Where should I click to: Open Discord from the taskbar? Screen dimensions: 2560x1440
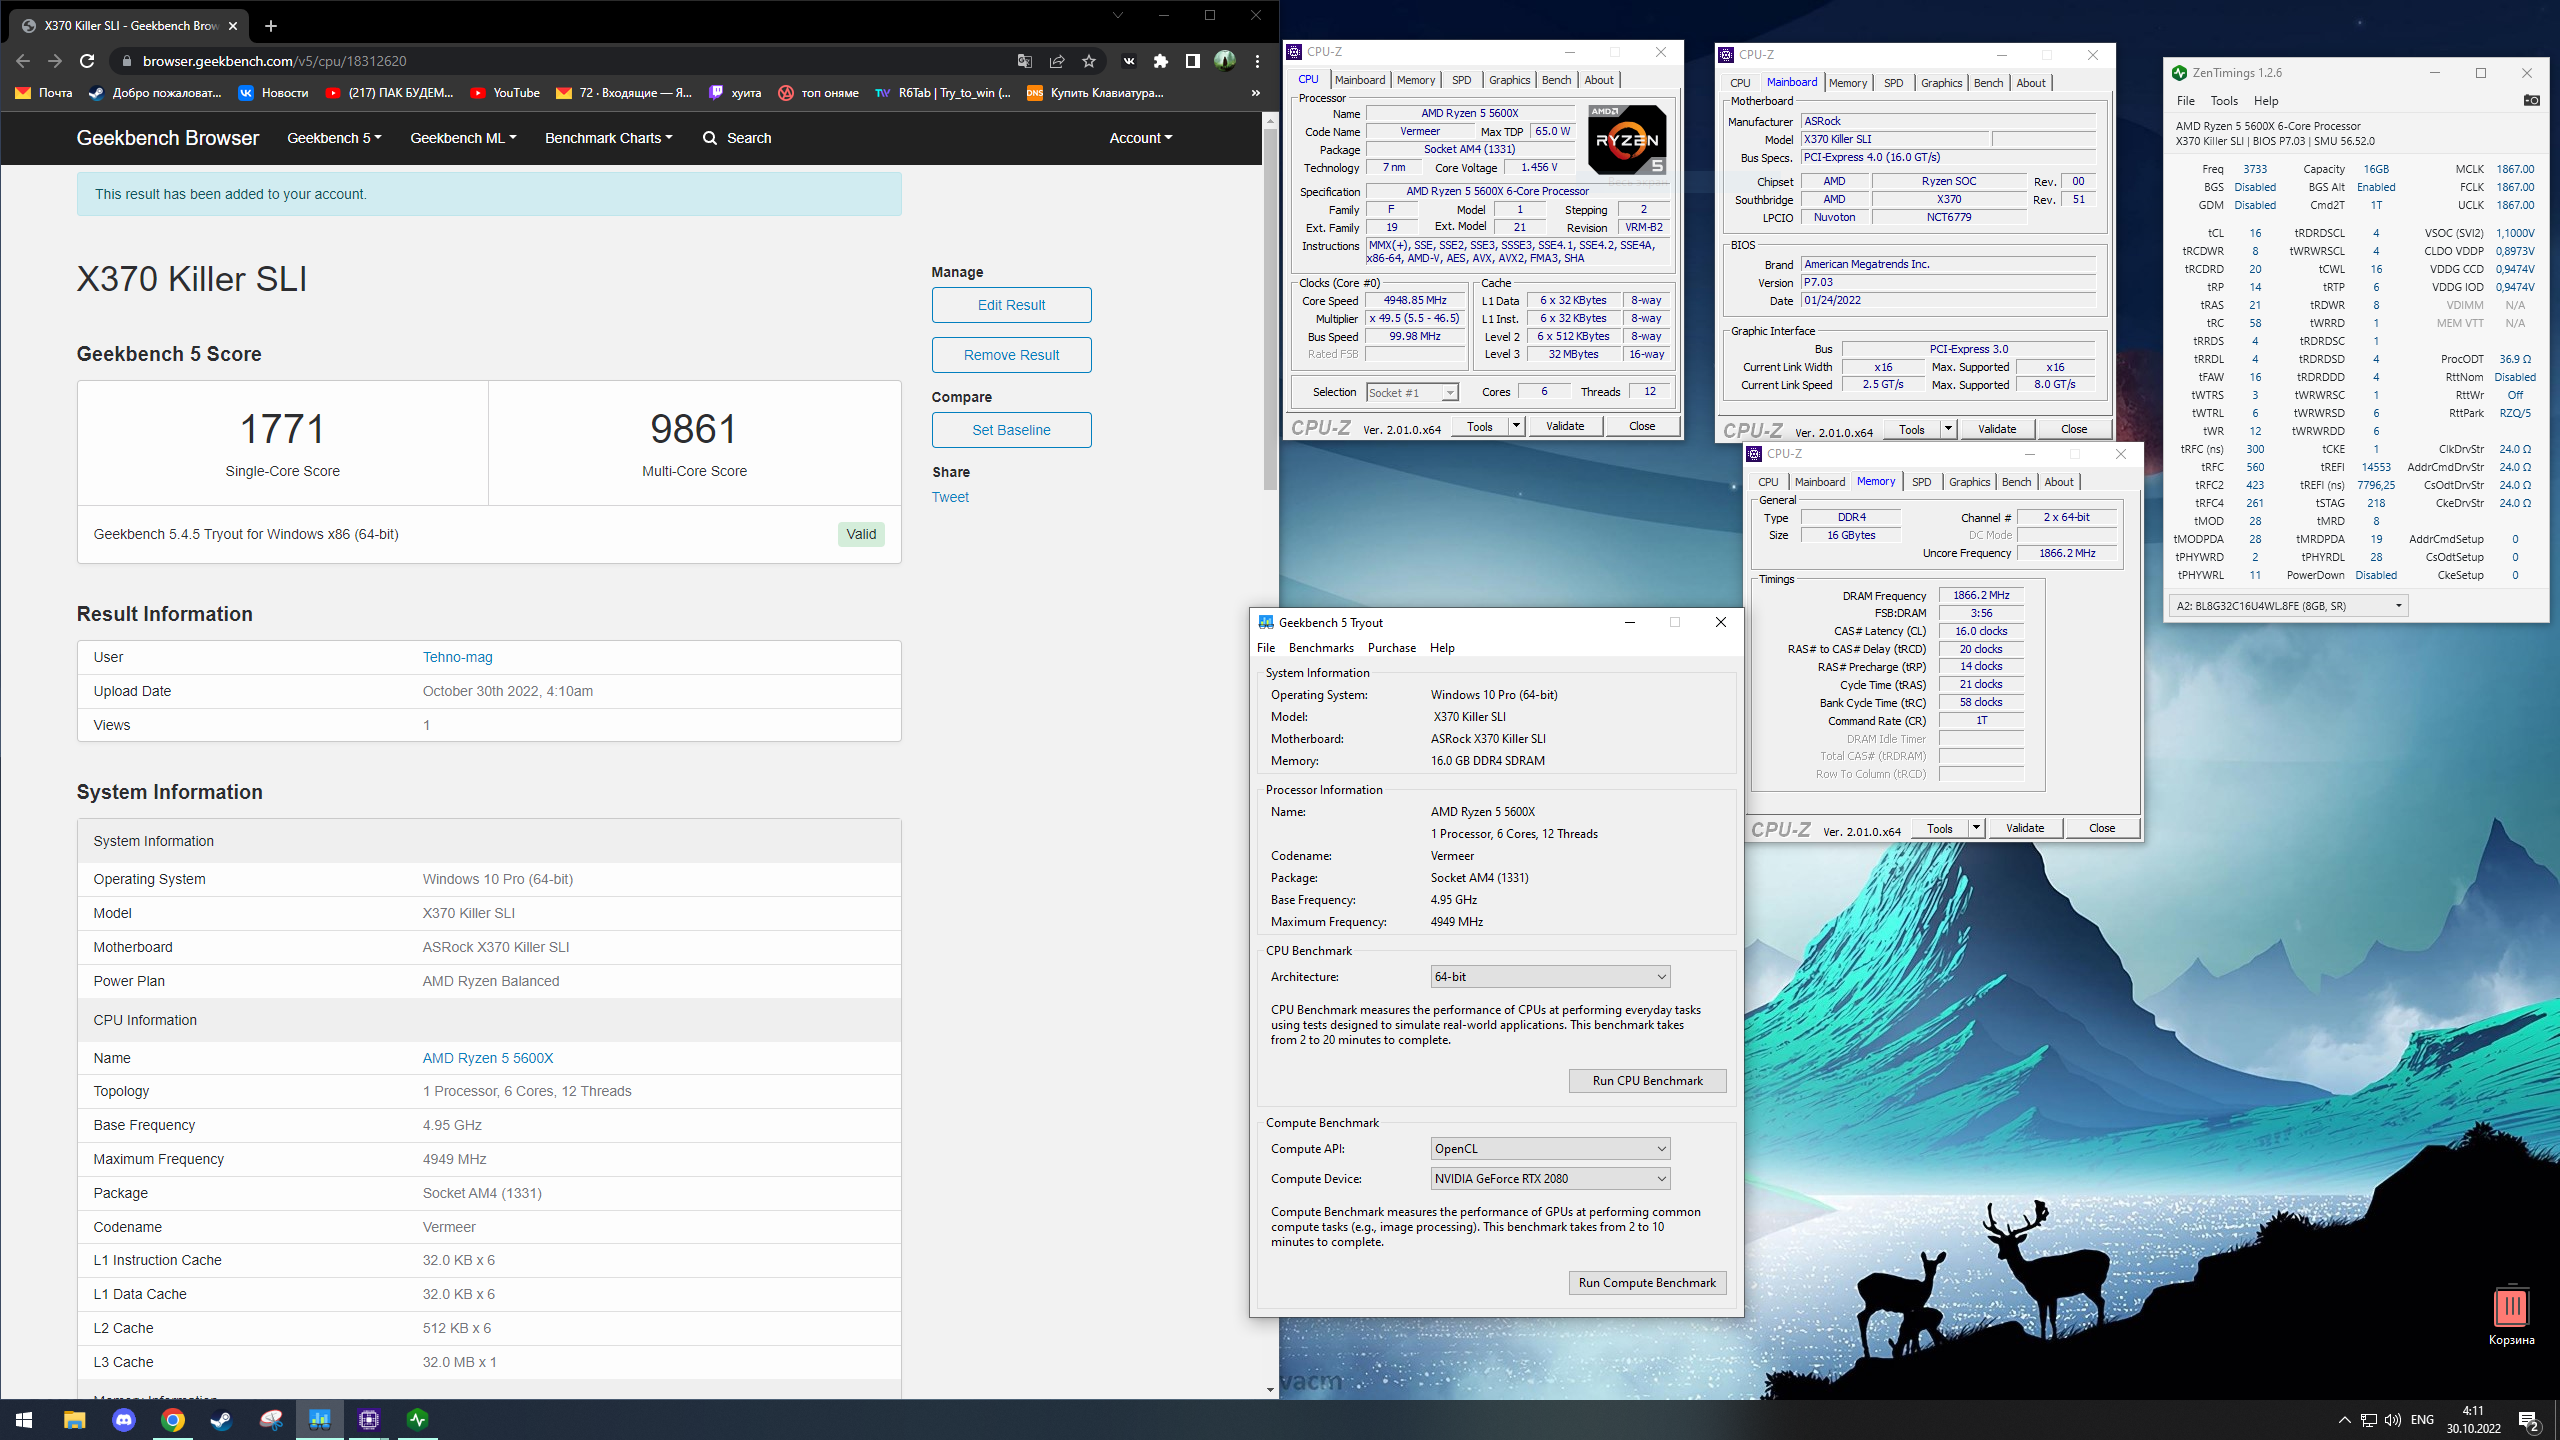point(123,1420)
